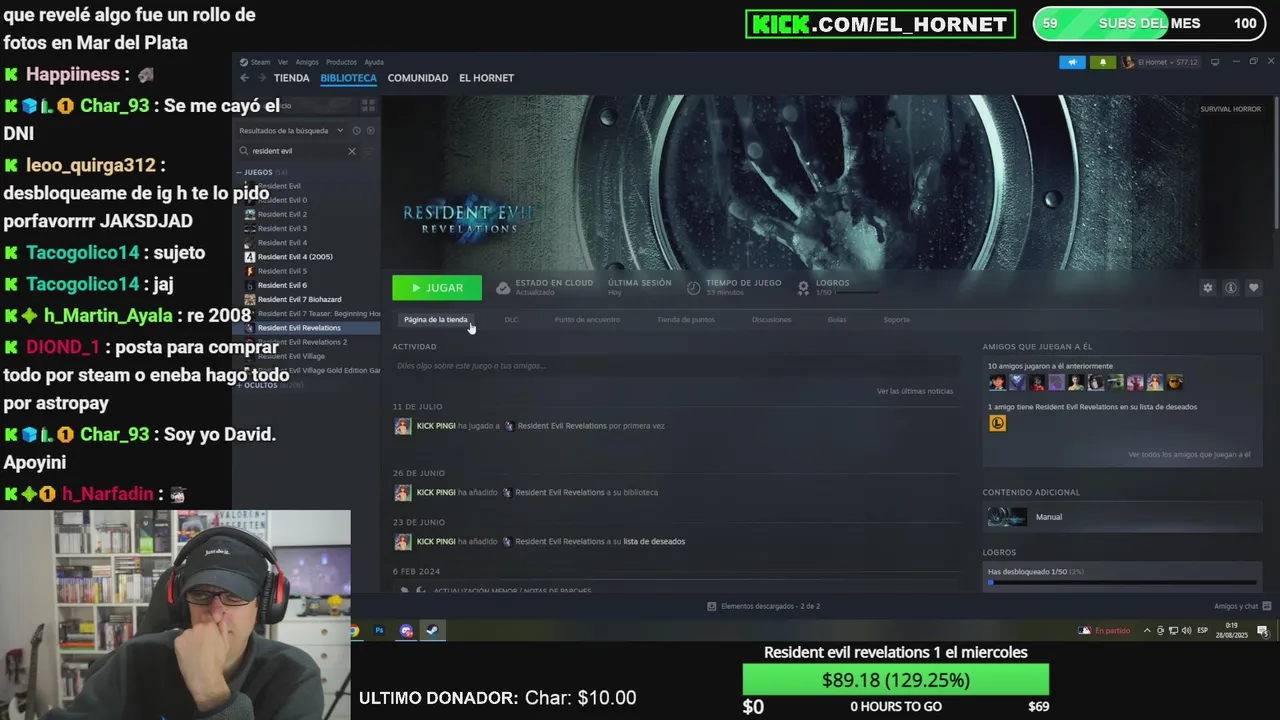1280x720 pixels.
Task: Click 'Ver todos los amigos que juegan' link
Action: point(1189,455)
